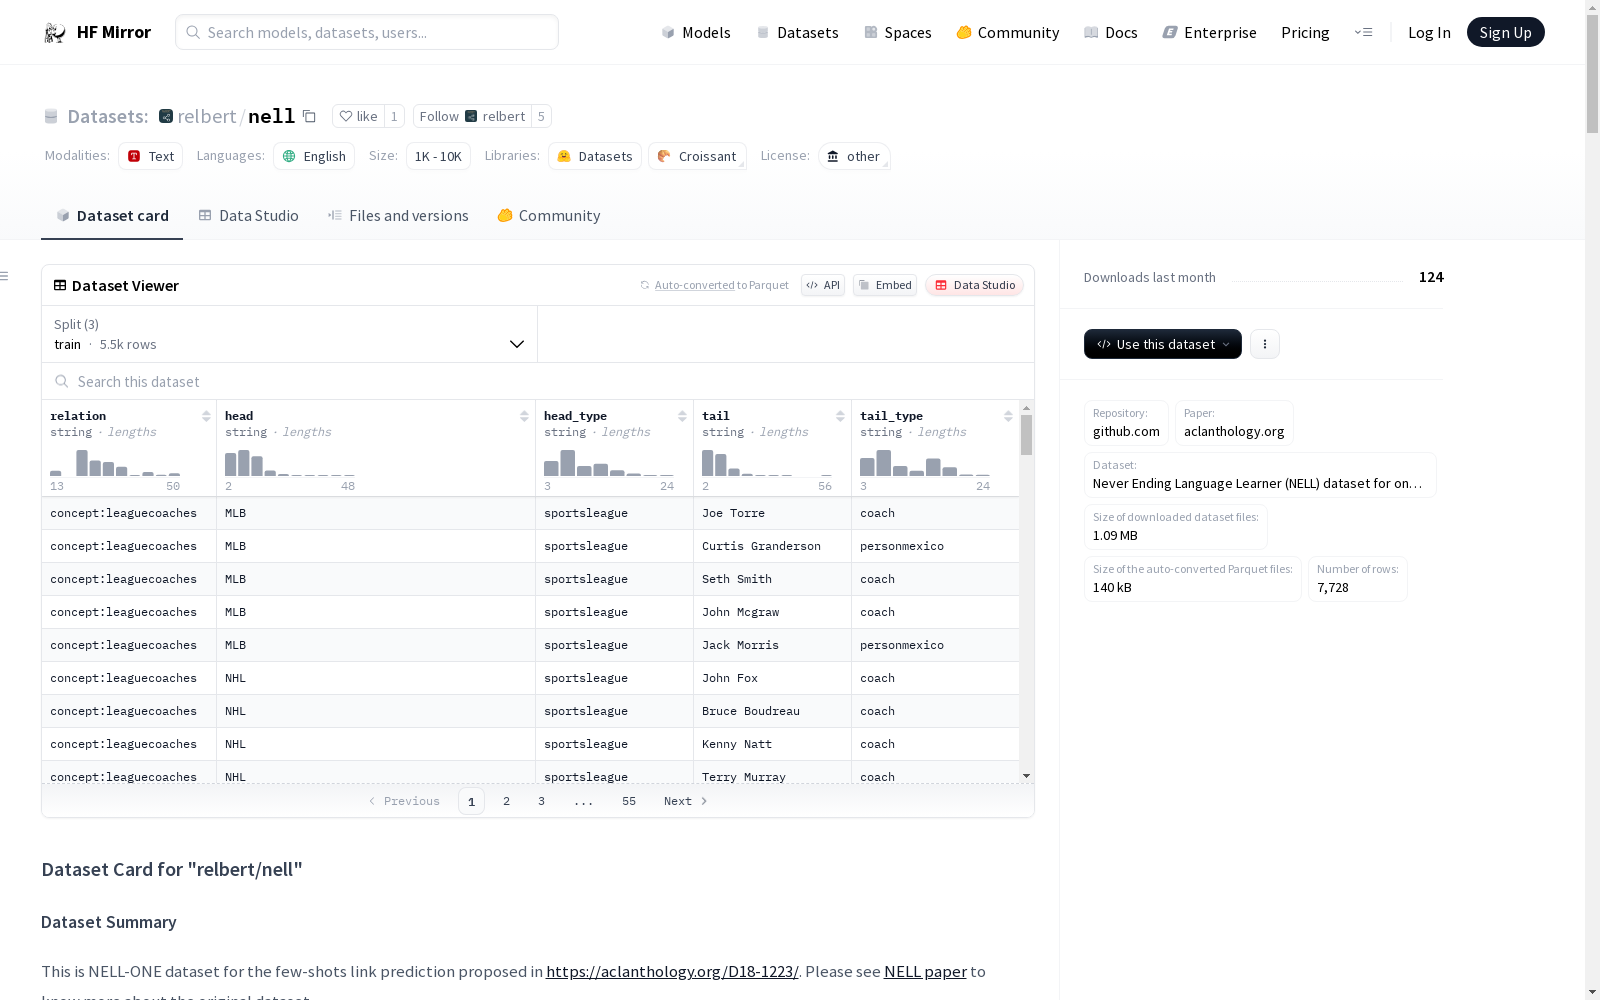Sort the head column
This screenshot has width=1600, height=1000.
pyautogui.click(x=524, y=416)
